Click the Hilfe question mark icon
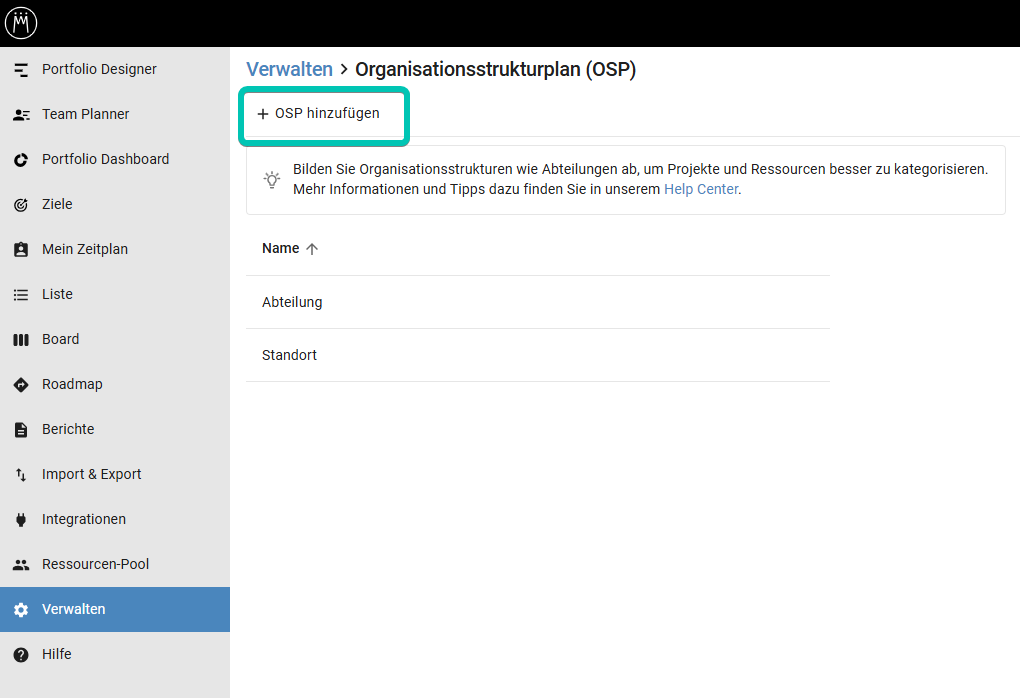1020x698 pixels. click(x=21, y=654)
